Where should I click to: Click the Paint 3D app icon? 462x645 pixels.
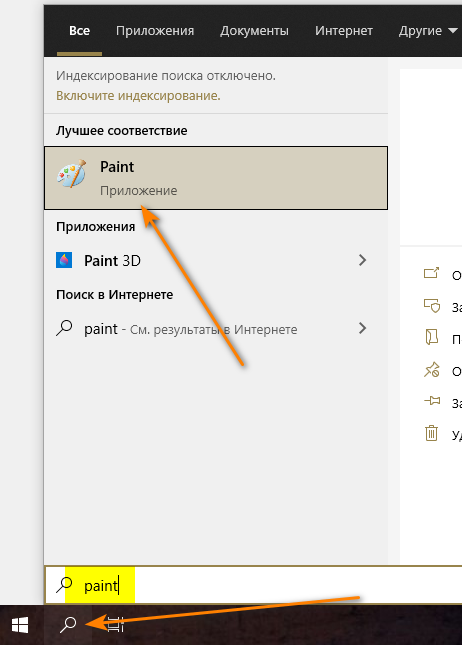coord(64,260)
